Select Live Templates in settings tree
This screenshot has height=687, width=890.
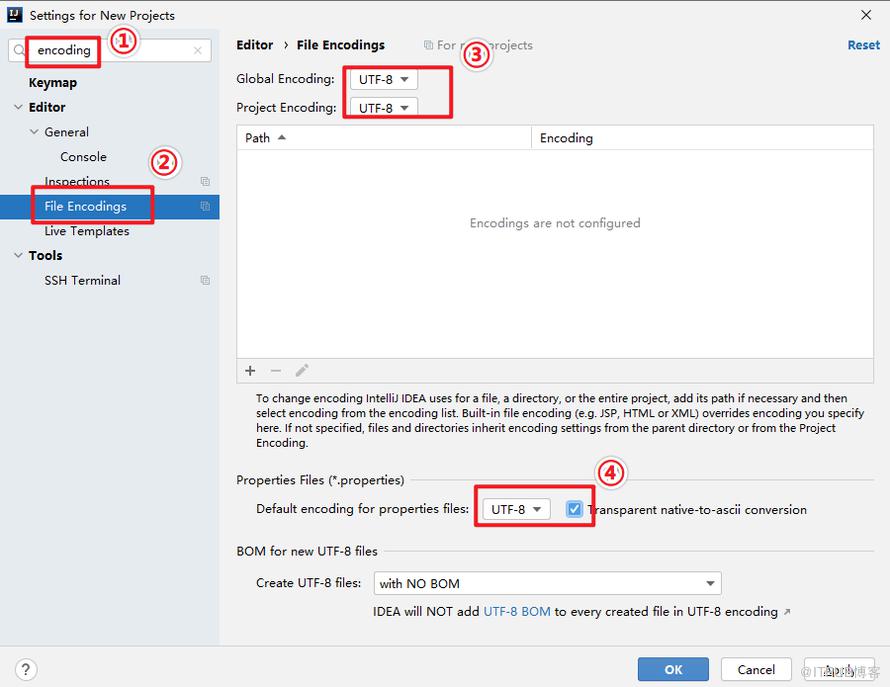pos(87,231)
